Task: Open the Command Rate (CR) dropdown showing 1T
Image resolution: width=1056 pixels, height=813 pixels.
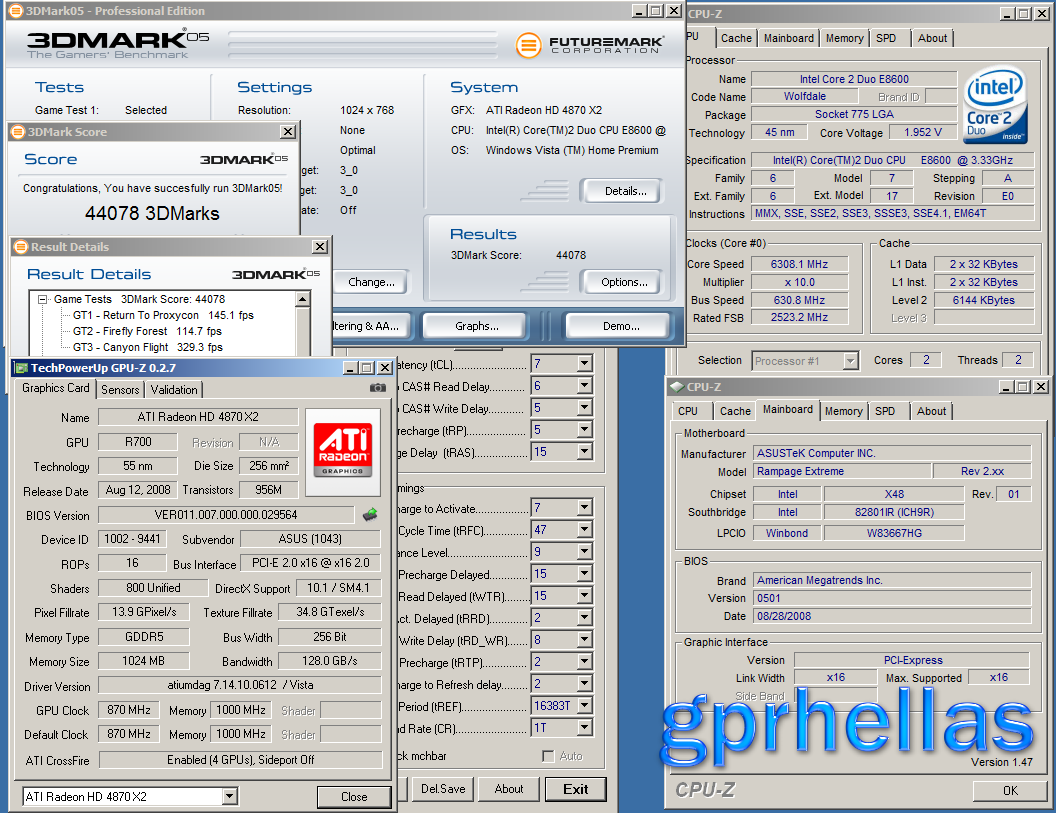Action: click(584, 727)
